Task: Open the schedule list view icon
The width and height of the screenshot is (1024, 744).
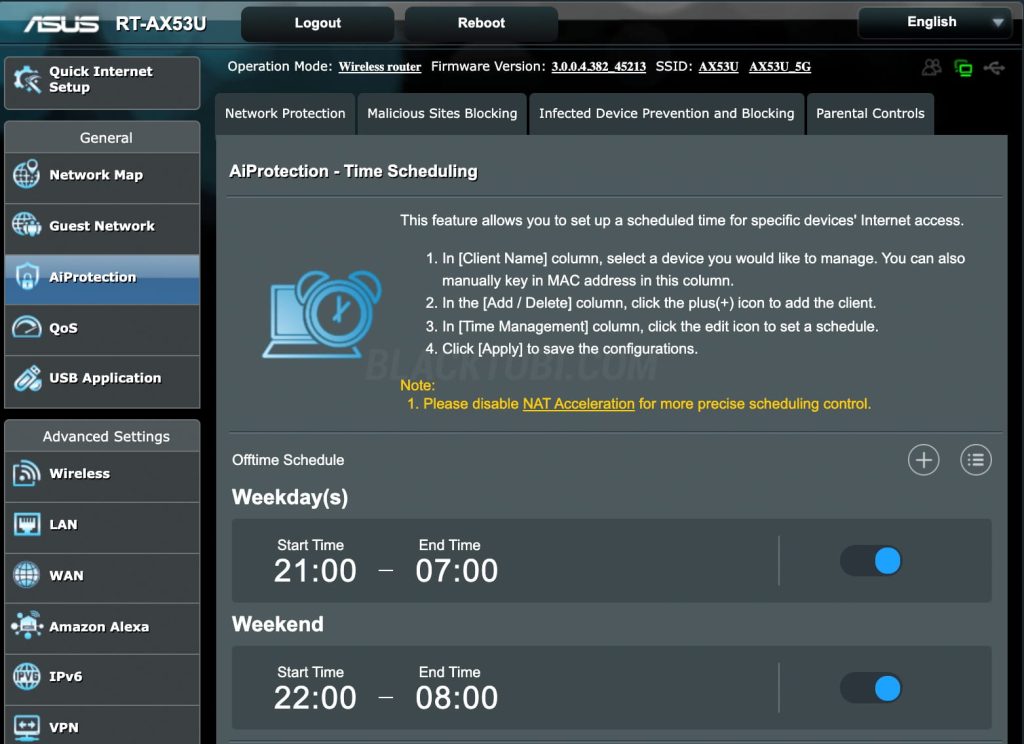Action: coord(976,460)
